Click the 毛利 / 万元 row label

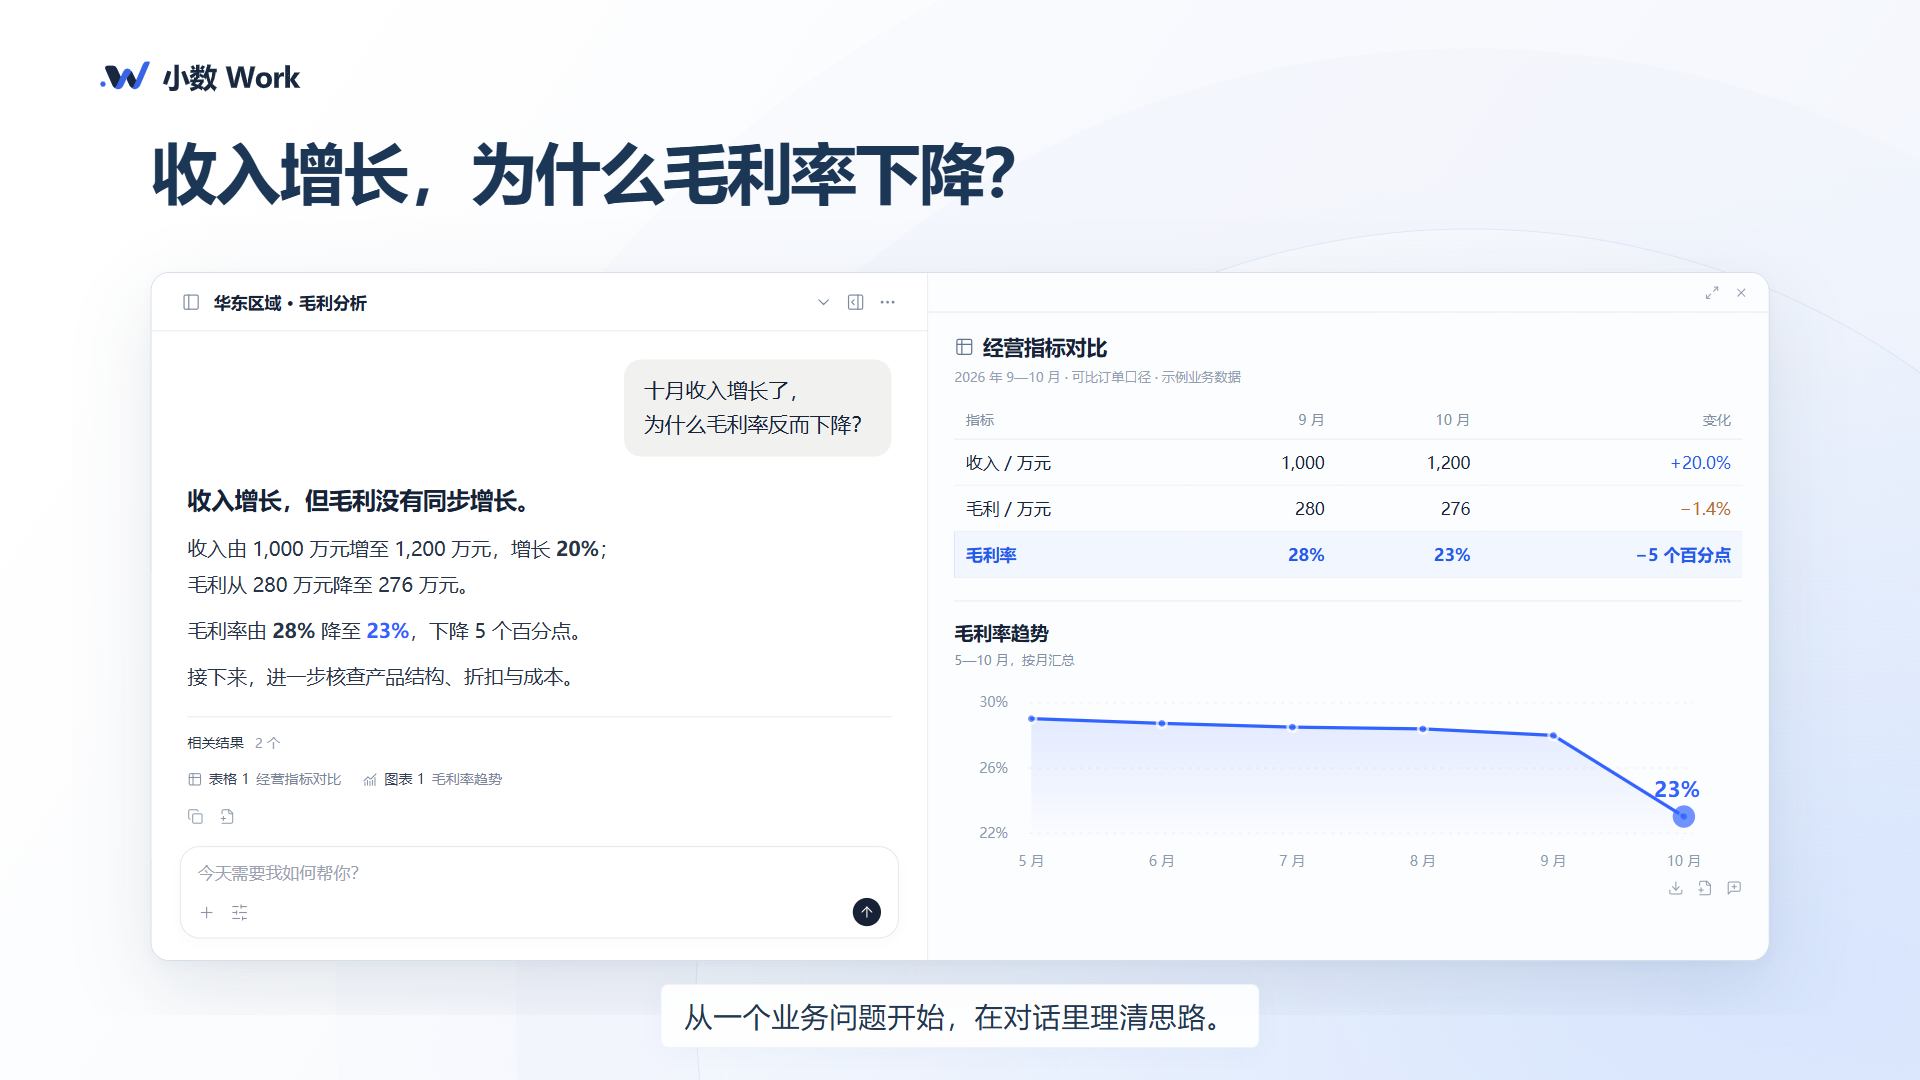coord(1008,509)
